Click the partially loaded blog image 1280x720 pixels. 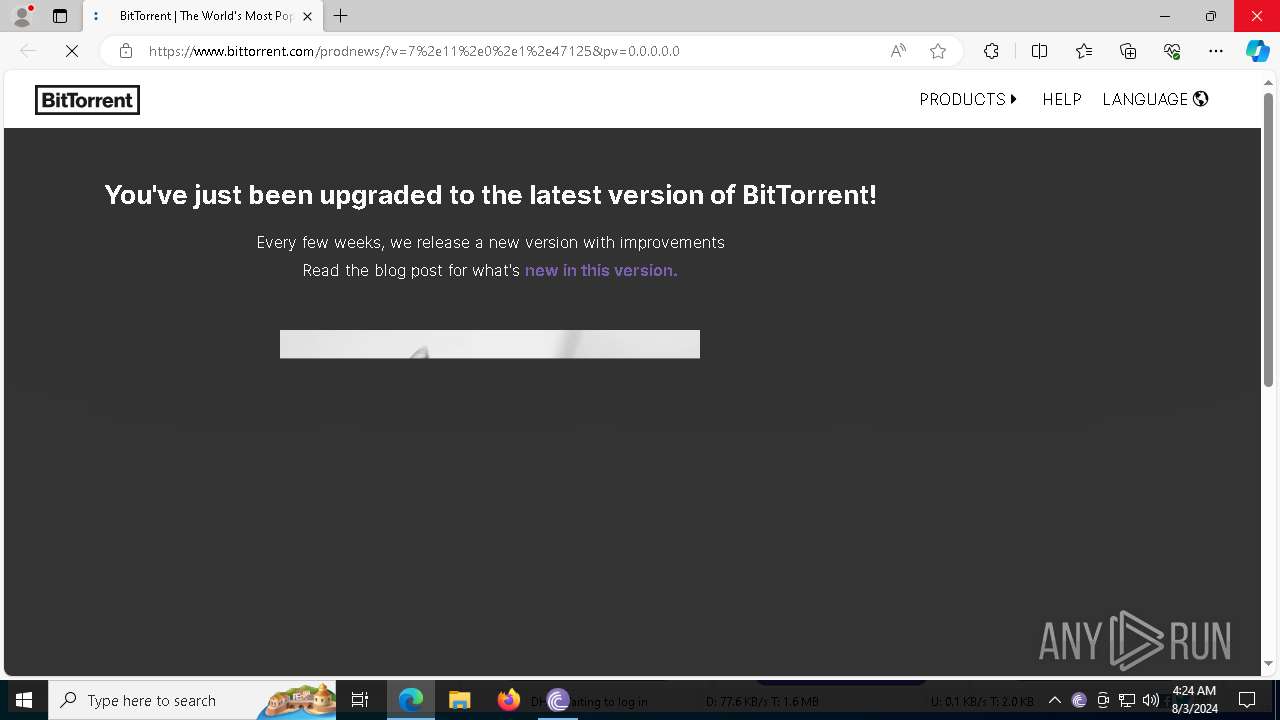(x=490, y=344)
